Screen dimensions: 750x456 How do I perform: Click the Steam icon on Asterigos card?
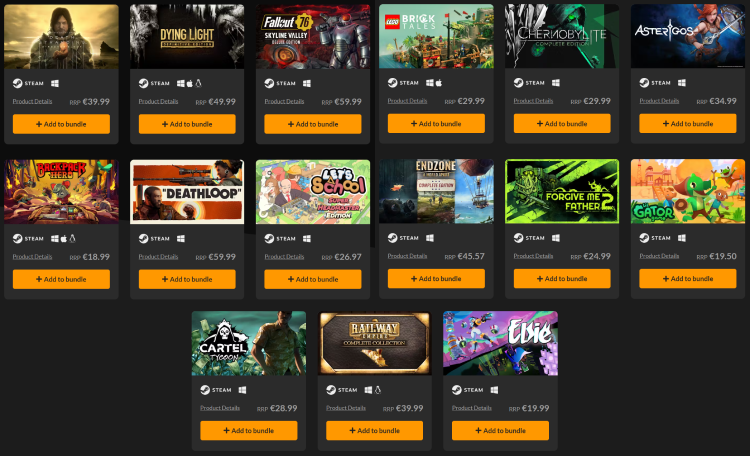[x=644, y=83]
